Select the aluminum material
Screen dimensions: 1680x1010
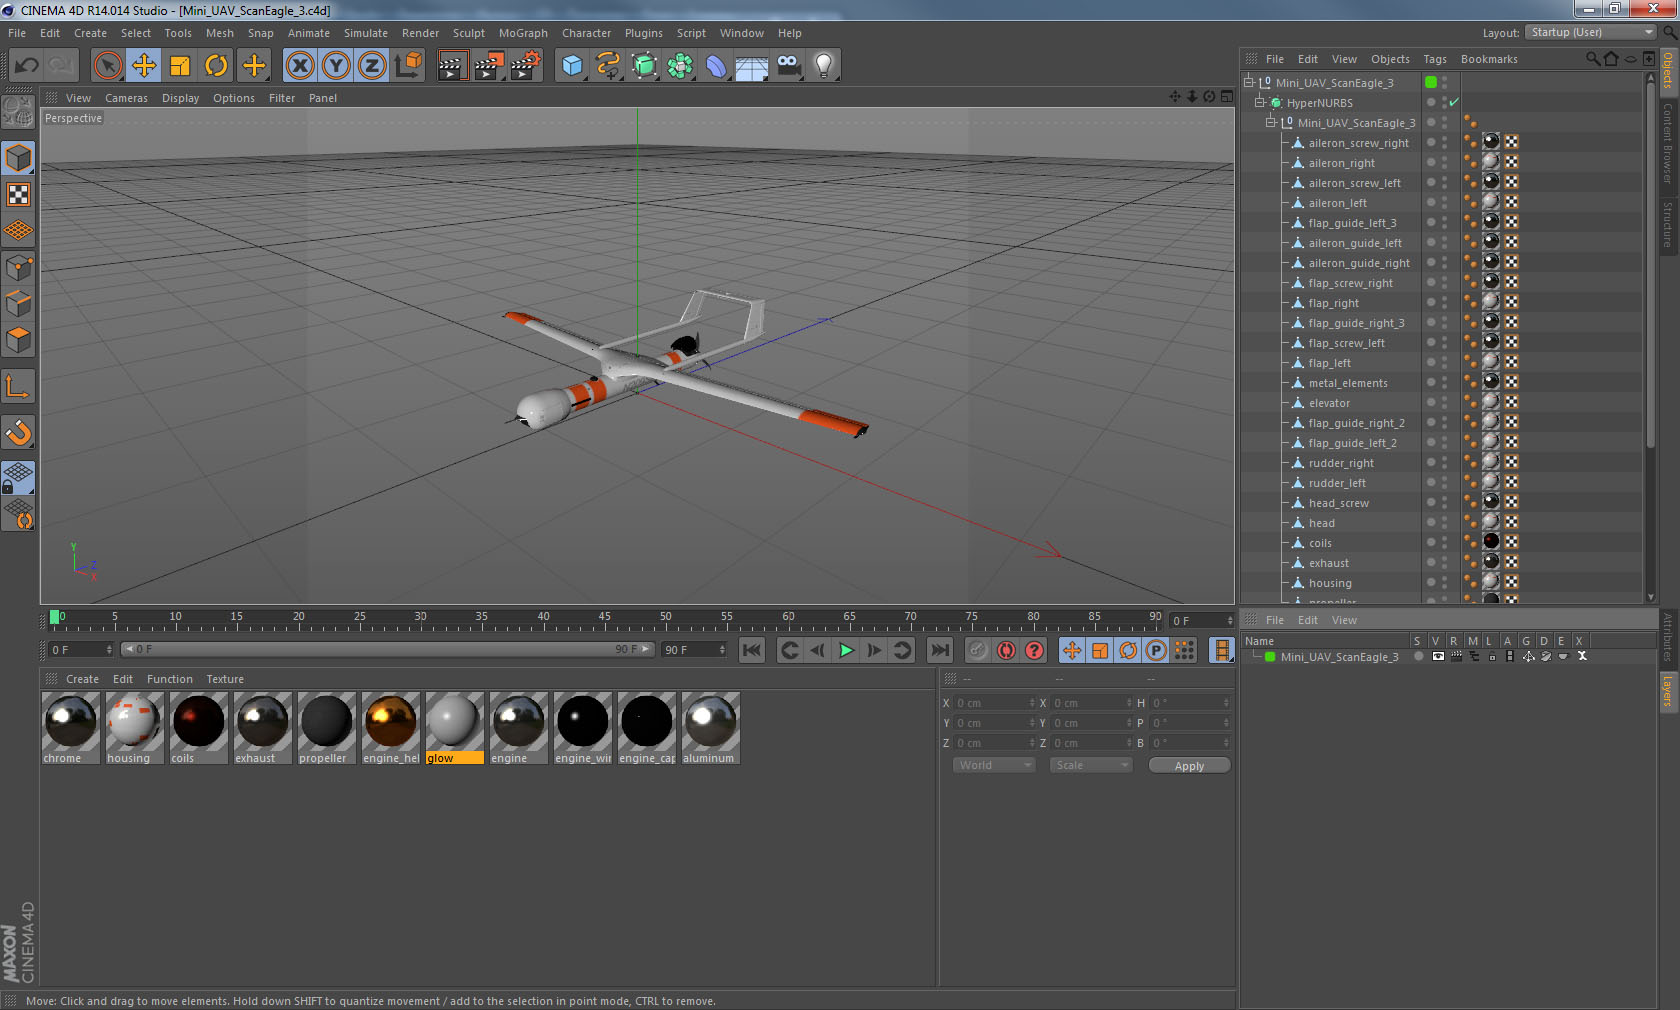711,729
